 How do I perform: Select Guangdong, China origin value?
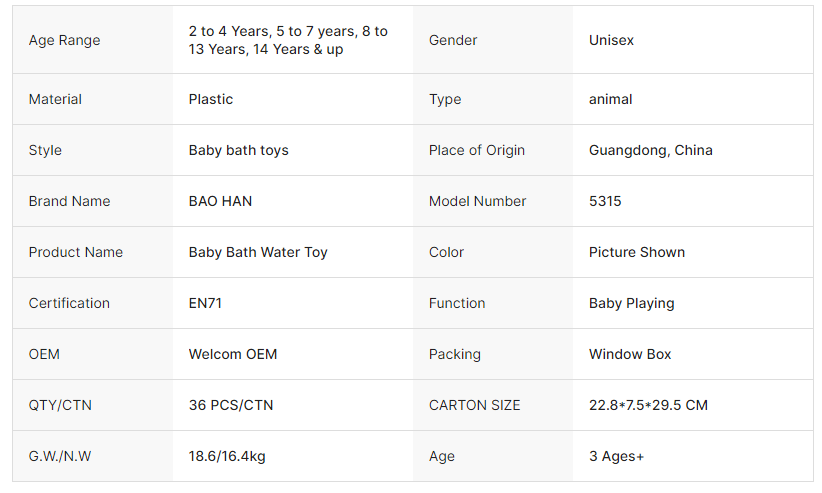[650, 150]
